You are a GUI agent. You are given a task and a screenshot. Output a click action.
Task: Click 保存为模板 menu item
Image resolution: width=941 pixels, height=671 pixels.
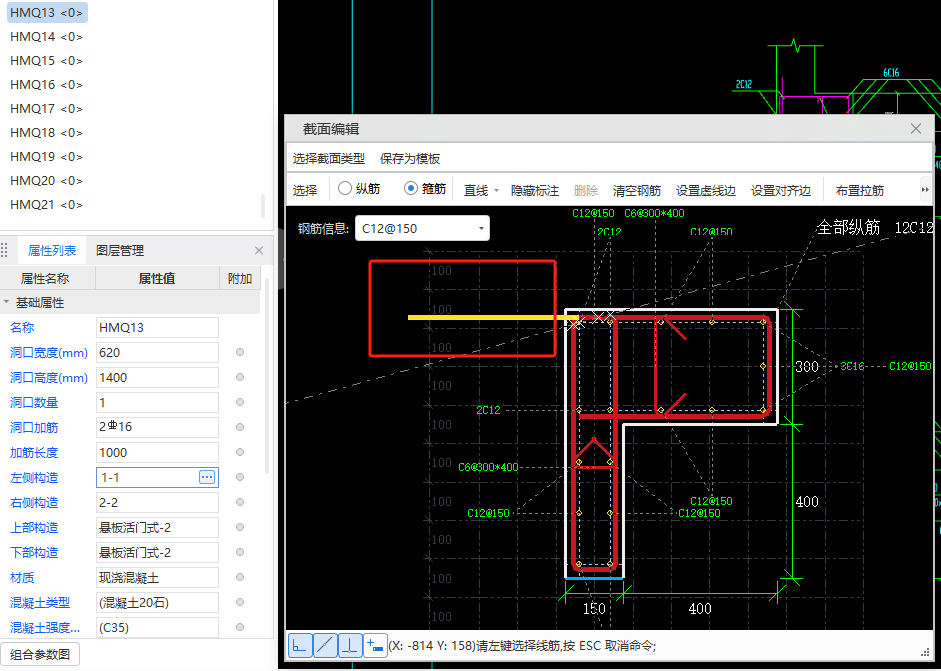(x=410, y=158)
